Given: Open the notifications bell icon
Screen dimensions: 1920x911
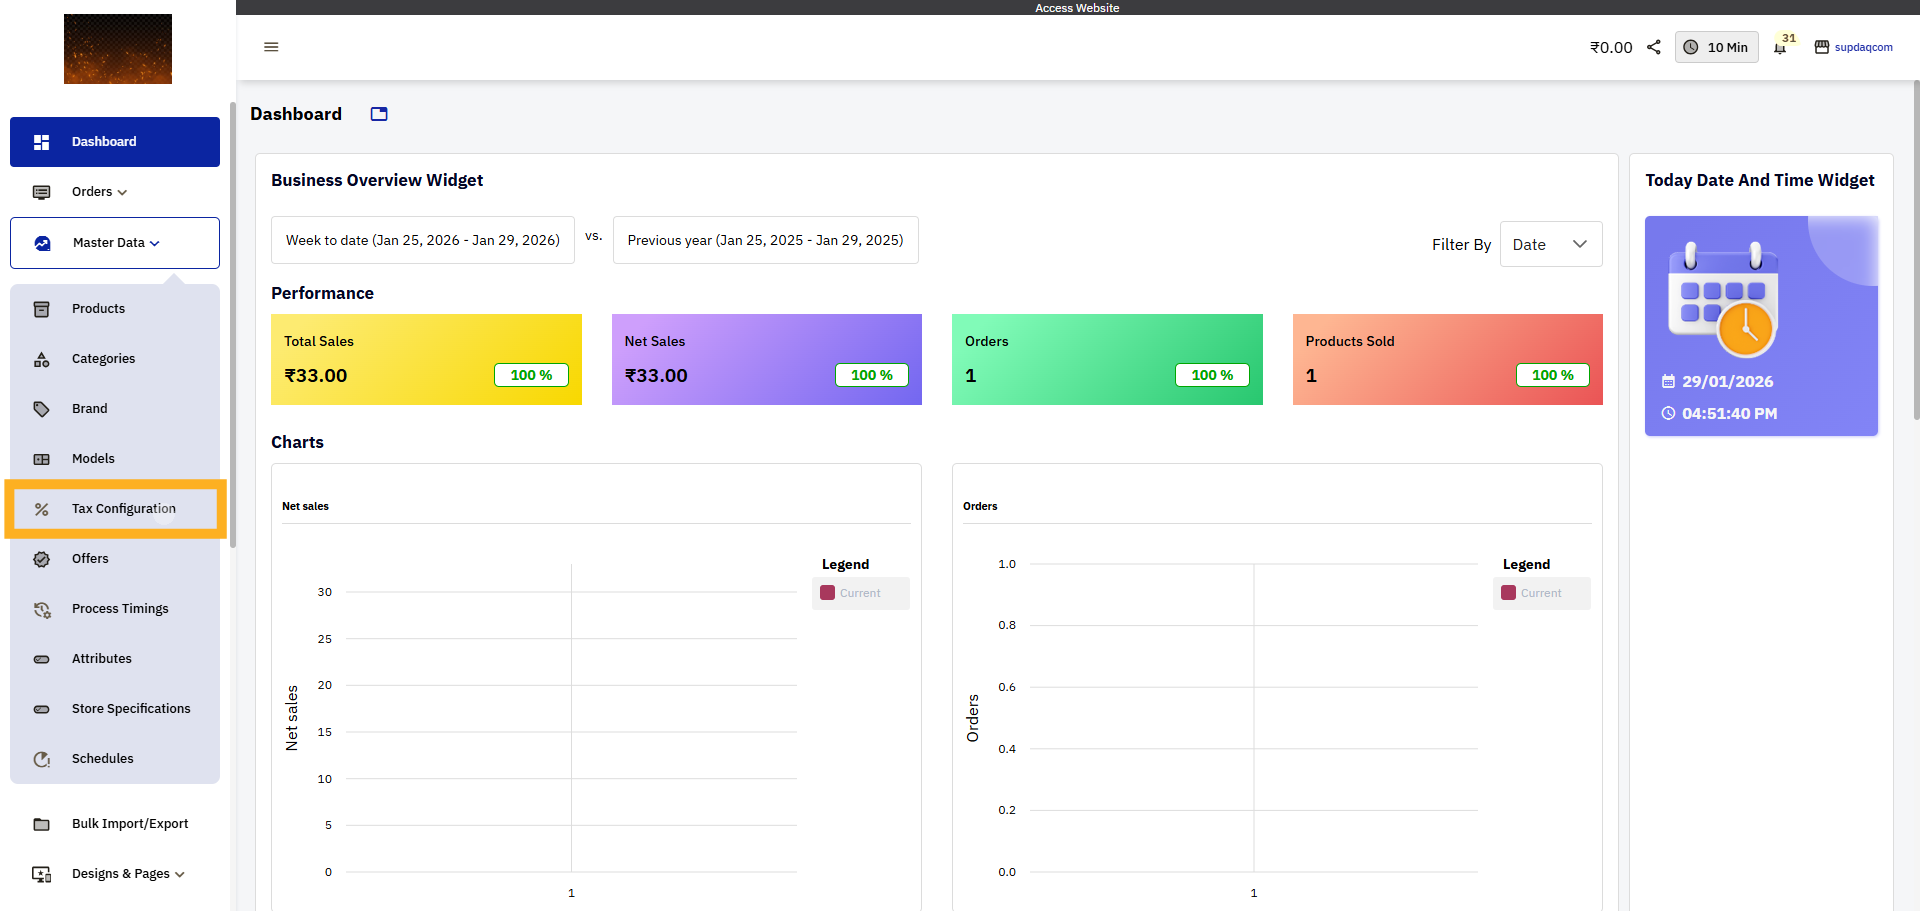Looking at the screenshot, I should pos(1780,48).
